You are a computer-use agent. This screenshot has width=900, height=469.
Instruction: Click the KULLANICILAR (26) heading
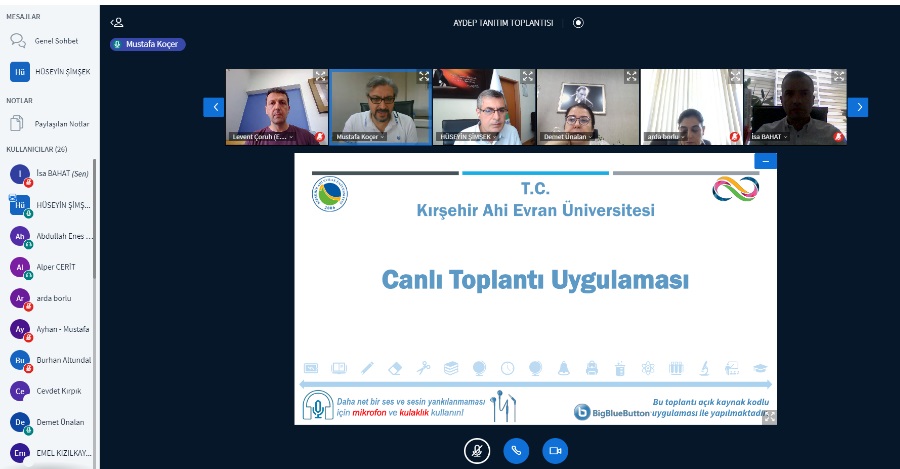click(x=37, y=149)
